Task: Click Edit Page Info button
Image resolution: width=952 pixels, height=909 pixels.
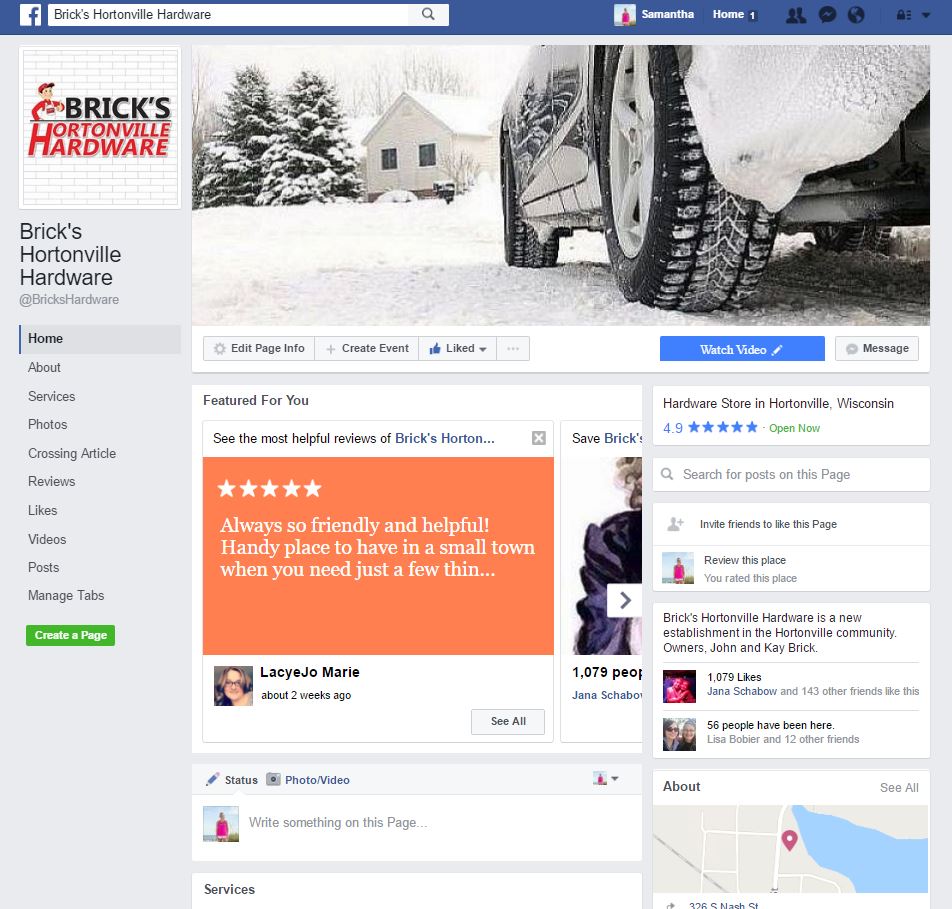Action: click(x=259, y=349)
